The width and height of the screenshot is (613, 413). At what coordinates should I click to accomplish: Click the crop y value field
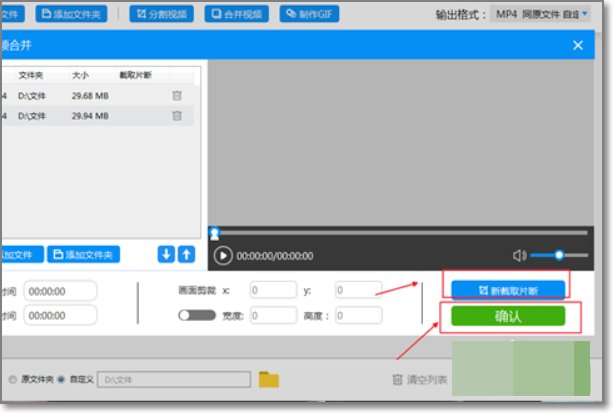click(358, 290)
